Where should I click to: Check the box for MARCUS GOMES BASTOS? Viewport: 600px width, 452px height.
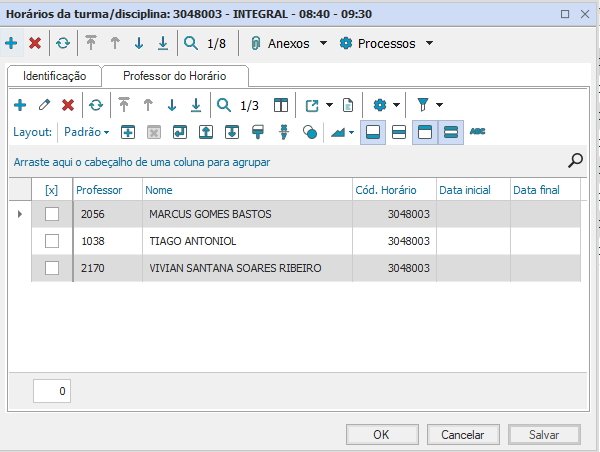click(52, 214)
